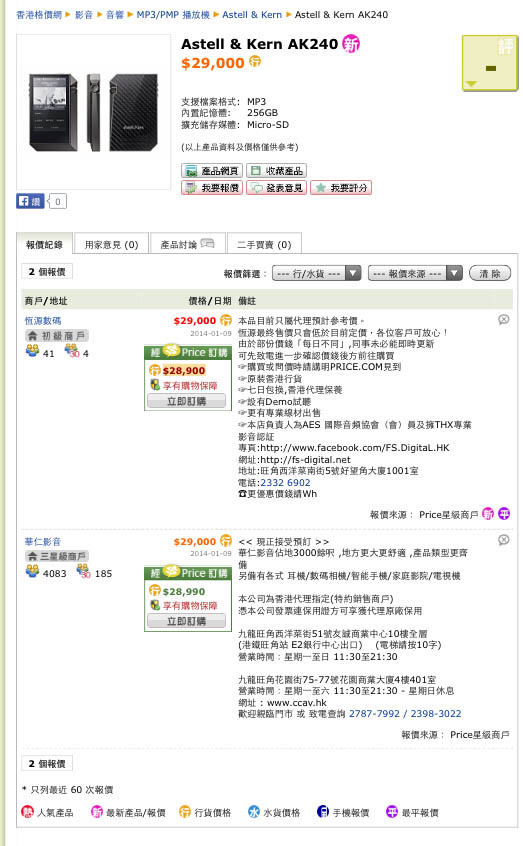Click 華仁影音 positive rating icon with 4083
Image resolution: width=523 pixels, height=846 pixels.
tap(33, 571)
